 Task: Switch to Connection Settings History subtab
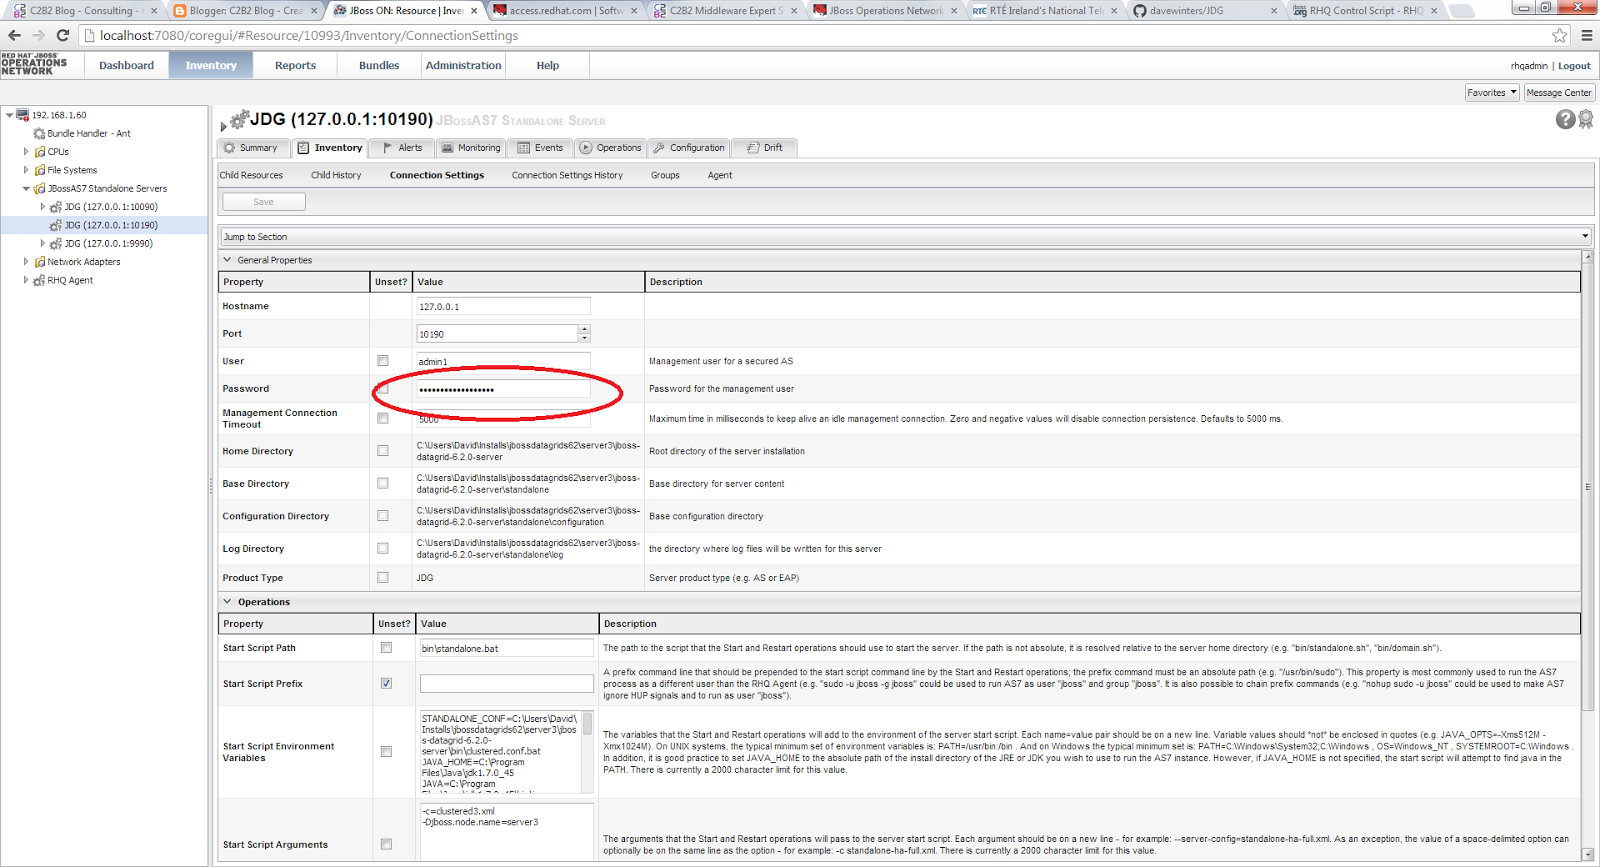pos(567,175)
